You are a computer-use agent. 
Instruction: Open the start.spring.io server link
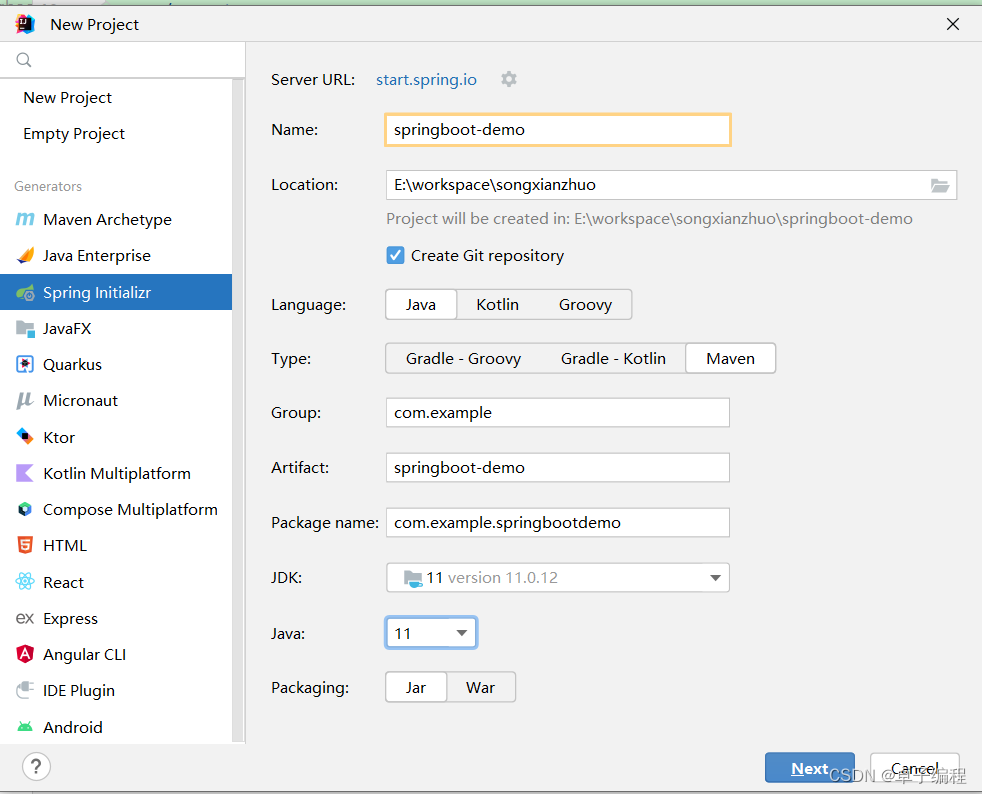coord(426,80)
